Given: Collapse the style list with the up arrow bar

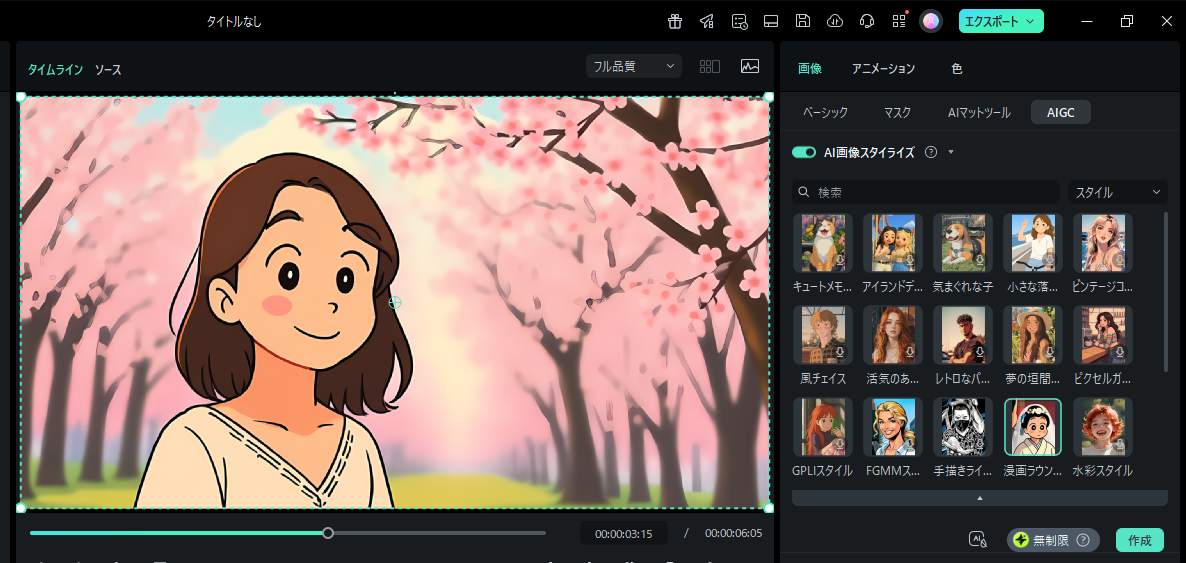Looking at the screenshot, I should point(979,497).
